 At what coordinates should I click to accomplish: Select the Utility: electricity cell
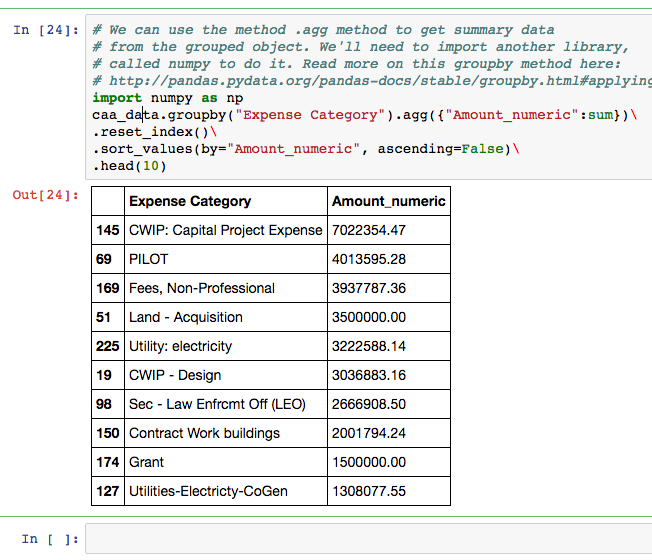(226, 346)
